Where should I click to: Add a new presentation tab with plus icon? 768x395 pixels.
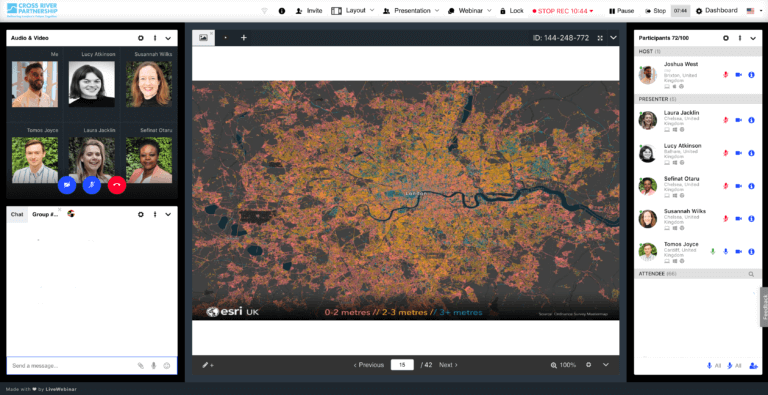243,38
